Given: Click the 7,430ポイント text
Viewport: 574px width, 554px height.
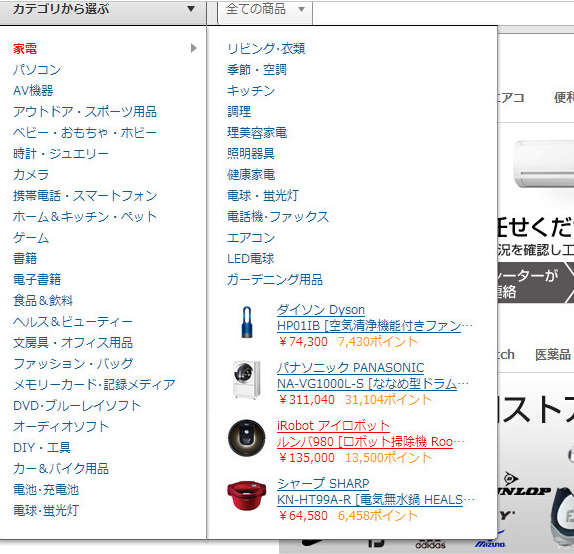Looking at the screenshot, I should click(x=378, y=342).
